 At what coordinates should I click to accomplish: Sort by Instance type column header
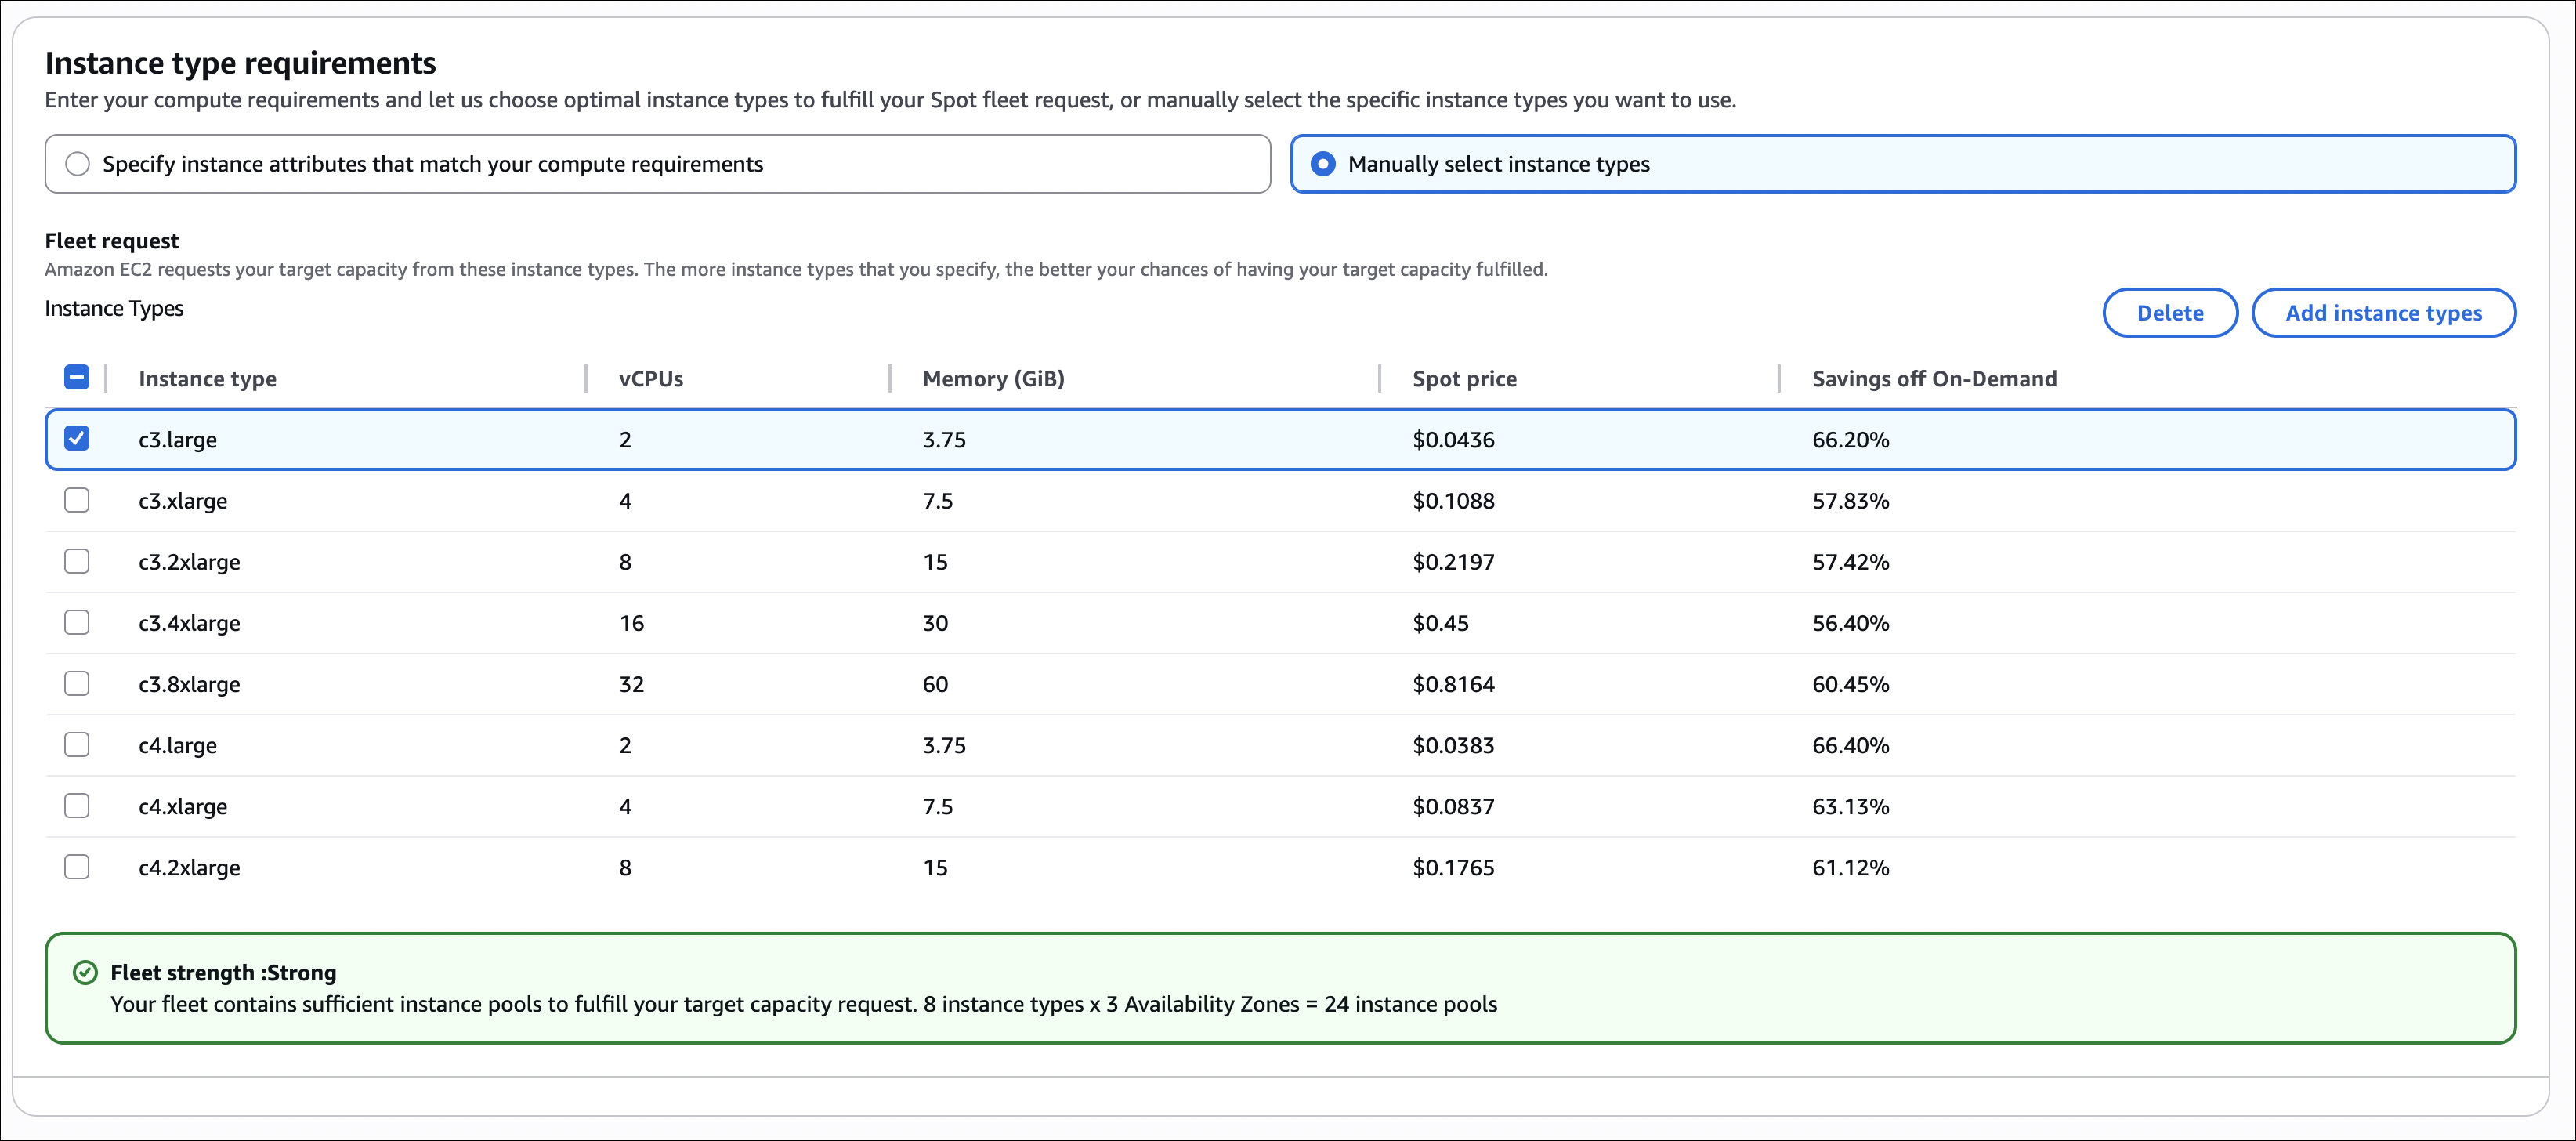pos(207,379)
